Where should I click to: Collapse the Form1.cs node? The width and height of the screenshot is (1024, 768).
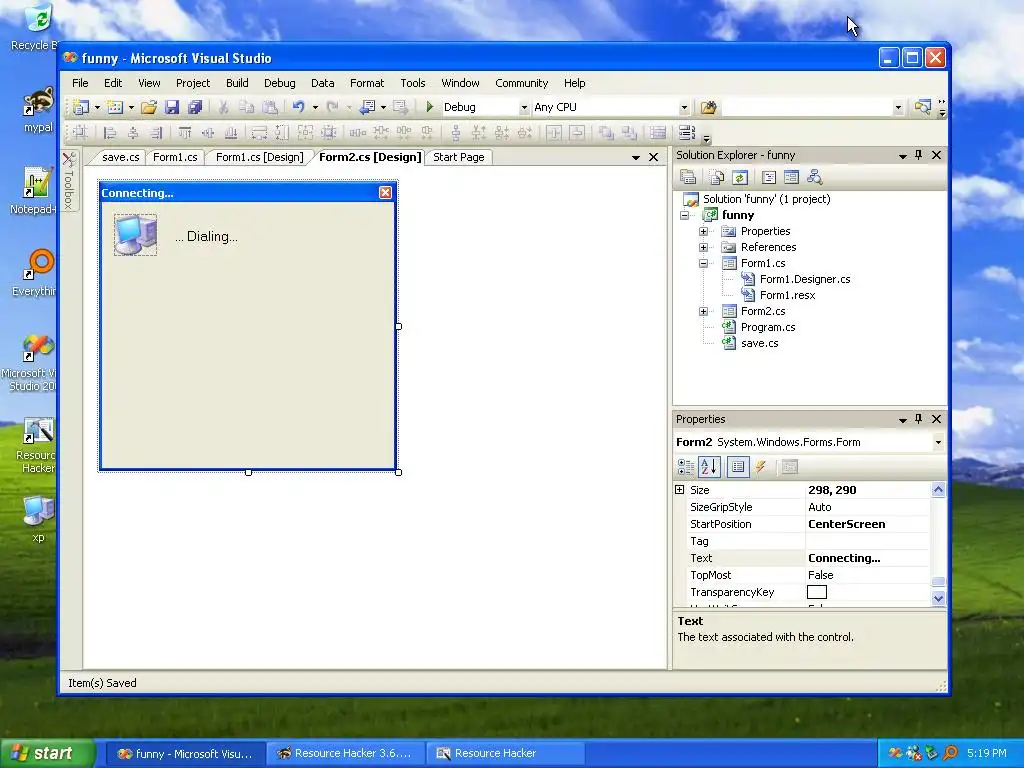click(x=703, y=263)
